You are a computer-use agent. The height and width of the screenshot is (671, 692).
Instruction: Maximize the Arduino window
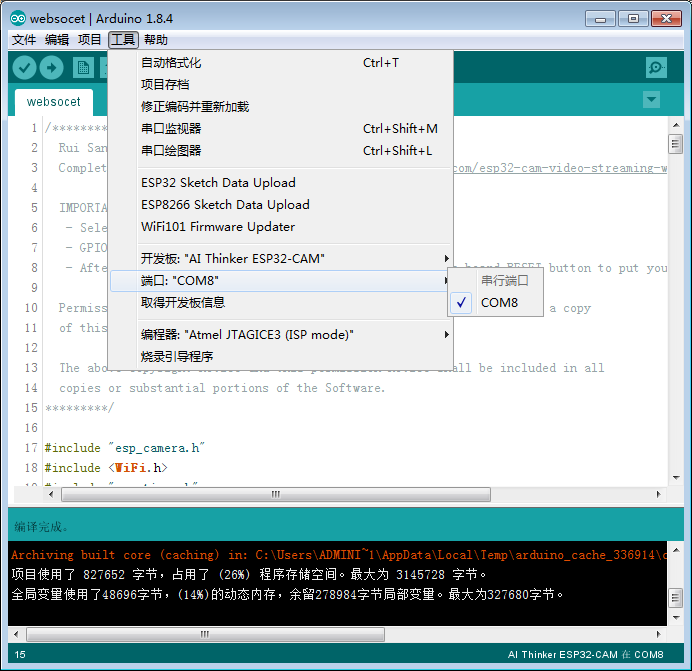pos(633,19)
